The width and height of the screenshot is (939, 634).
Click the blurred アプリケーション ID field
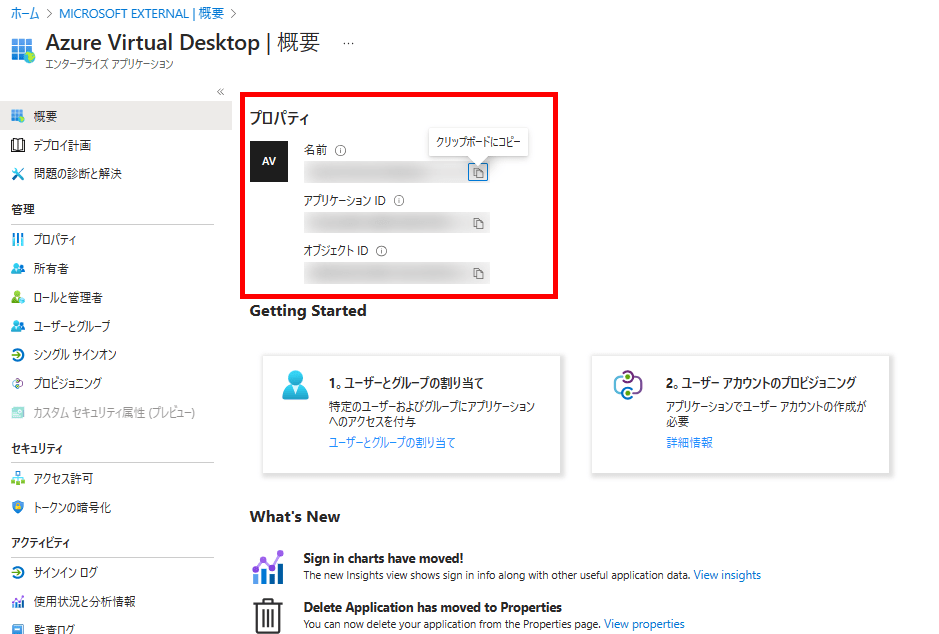[x=396, y=223]
